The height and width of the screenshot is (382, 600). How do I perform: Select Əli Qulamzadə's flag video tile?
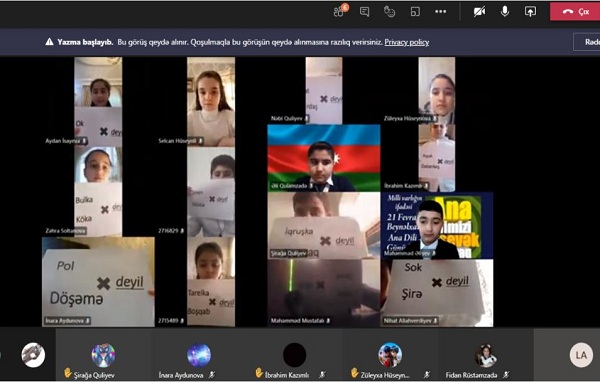coord(324,158)
